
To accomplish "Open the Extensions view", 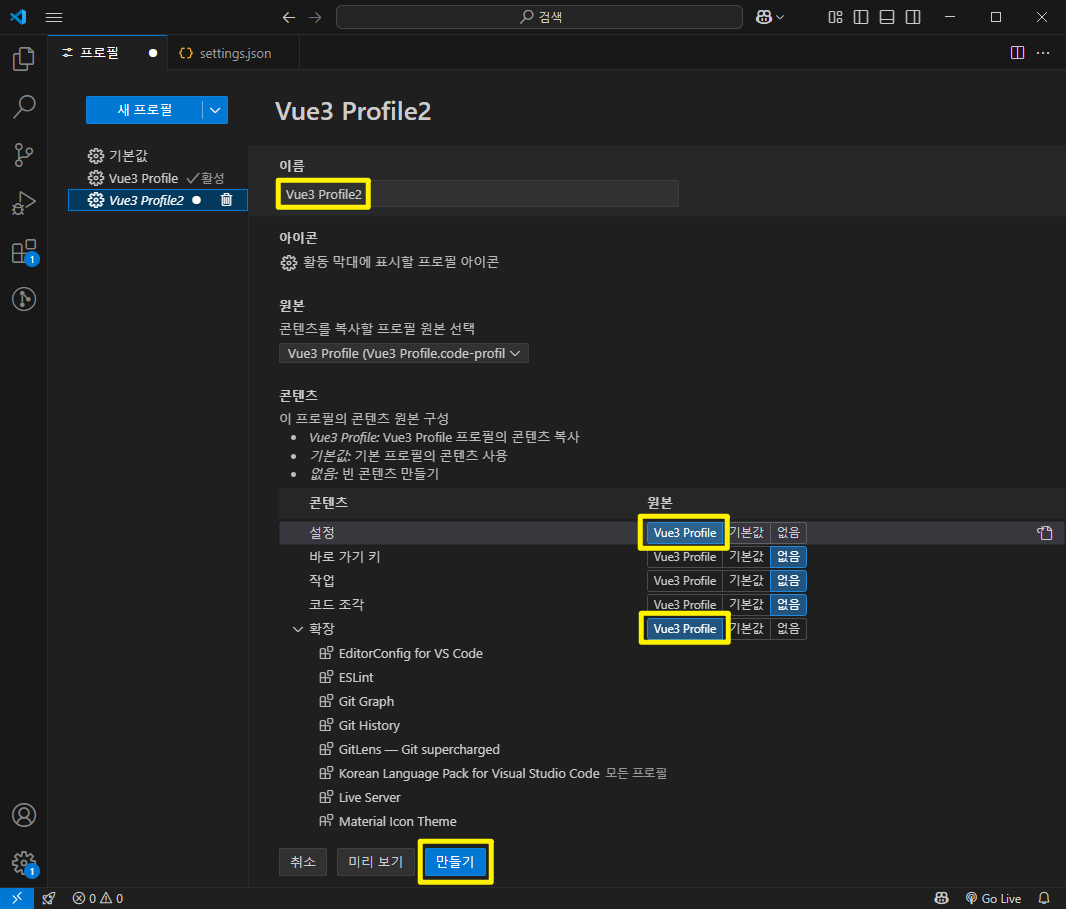I will [24, 252].
